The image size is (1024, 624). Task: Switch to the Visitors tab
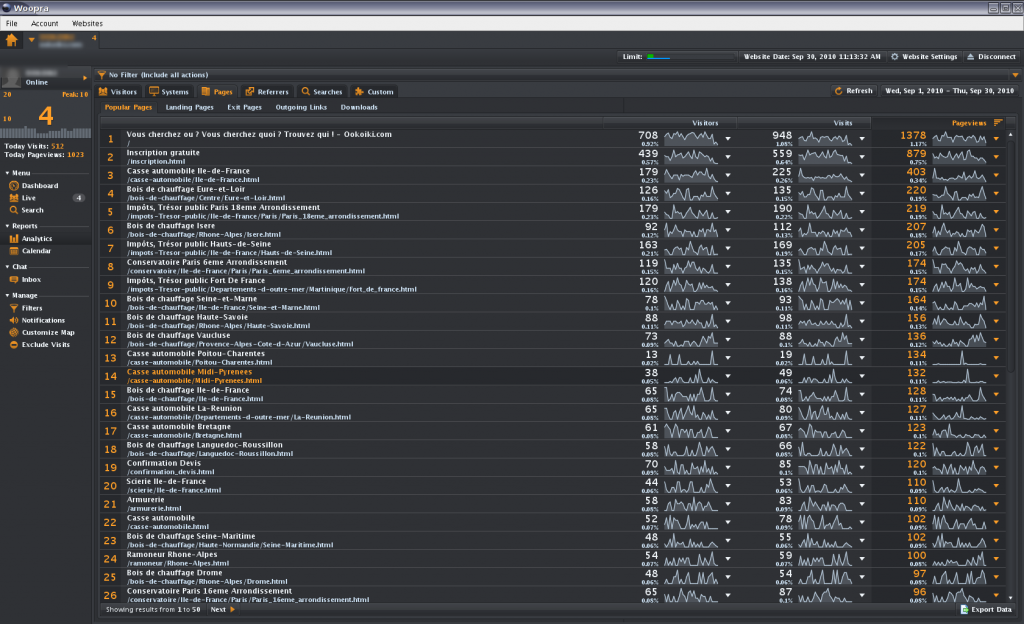[x=118, y=91]
